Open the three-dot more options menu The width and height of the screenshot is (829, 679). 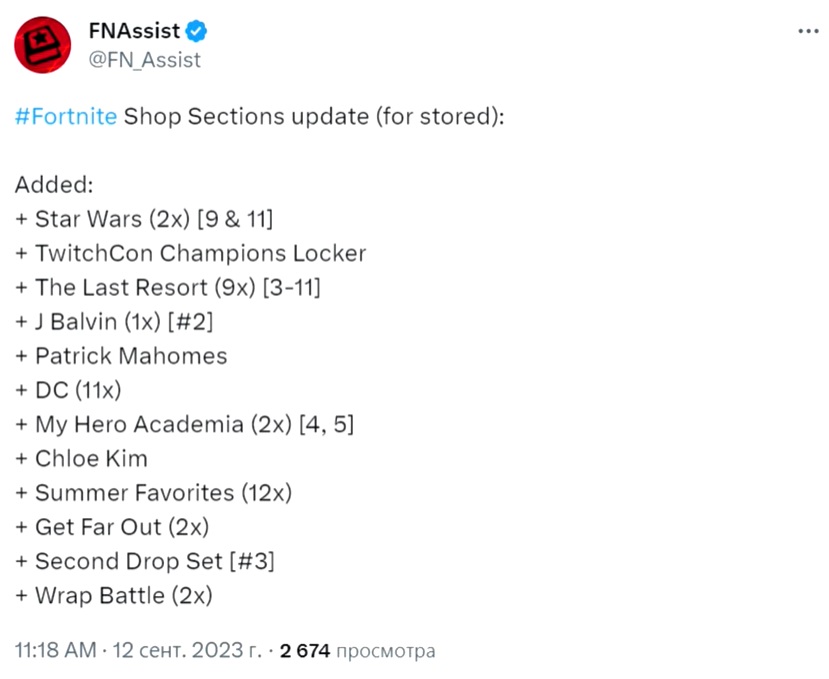pos(807,32)
